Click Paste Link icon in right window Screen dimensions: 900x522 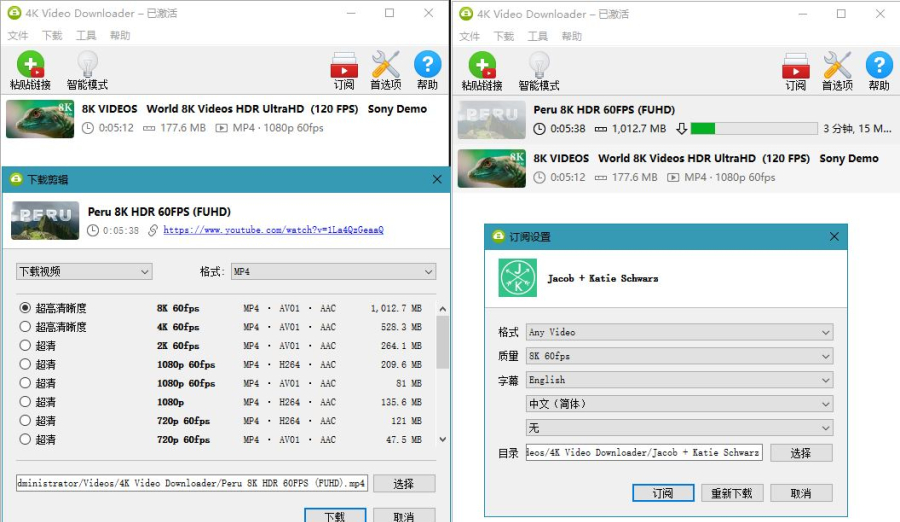pos(481,67)
